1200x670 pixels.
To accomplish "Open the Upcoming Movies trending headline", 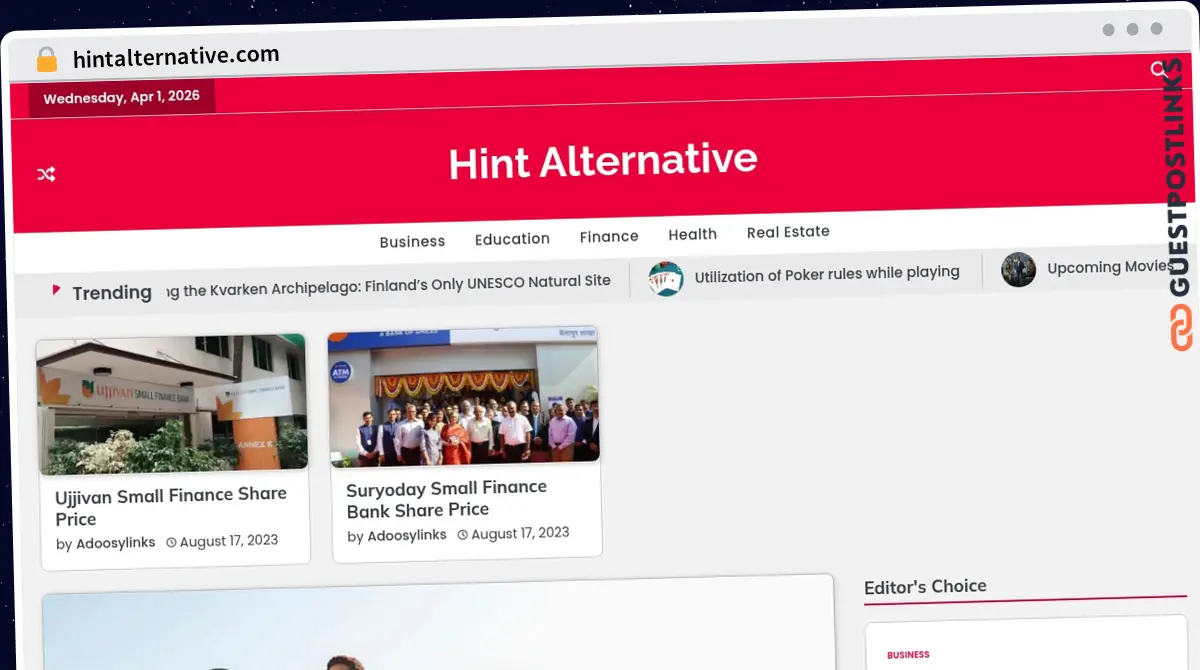I will click(1111, 267).
